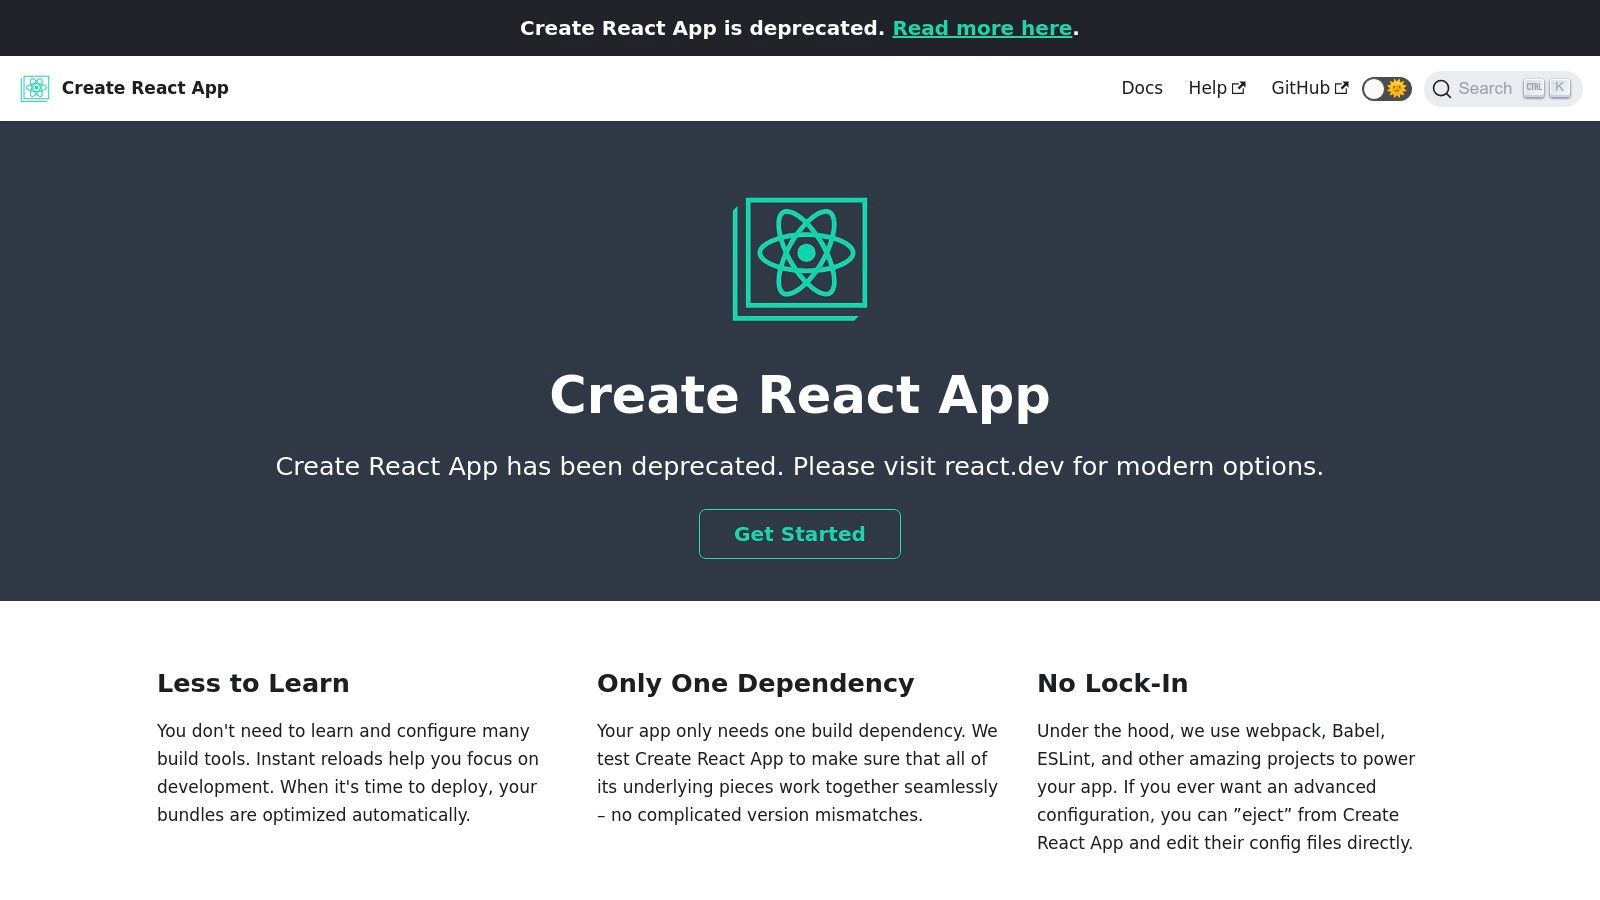Click the 'Less to Learn' heading
Screen dimensions: 1600x900
[253, 683]
